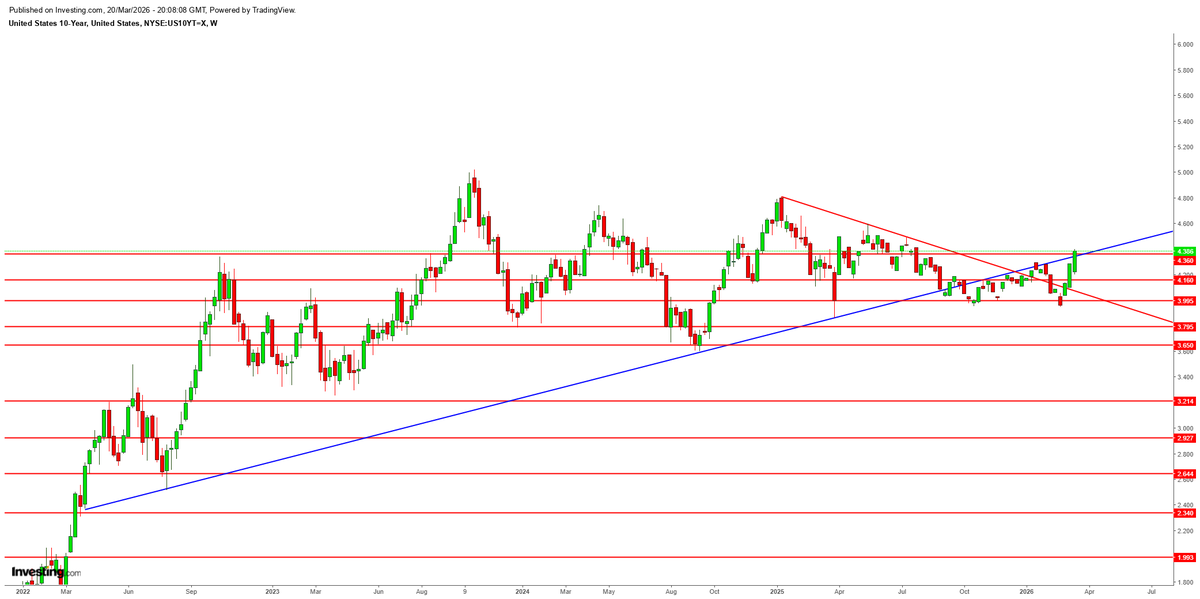Screen dimensions: 1200x599
Task: Click the 5.200 price axis value
Action: click(x=1185, y=147)
